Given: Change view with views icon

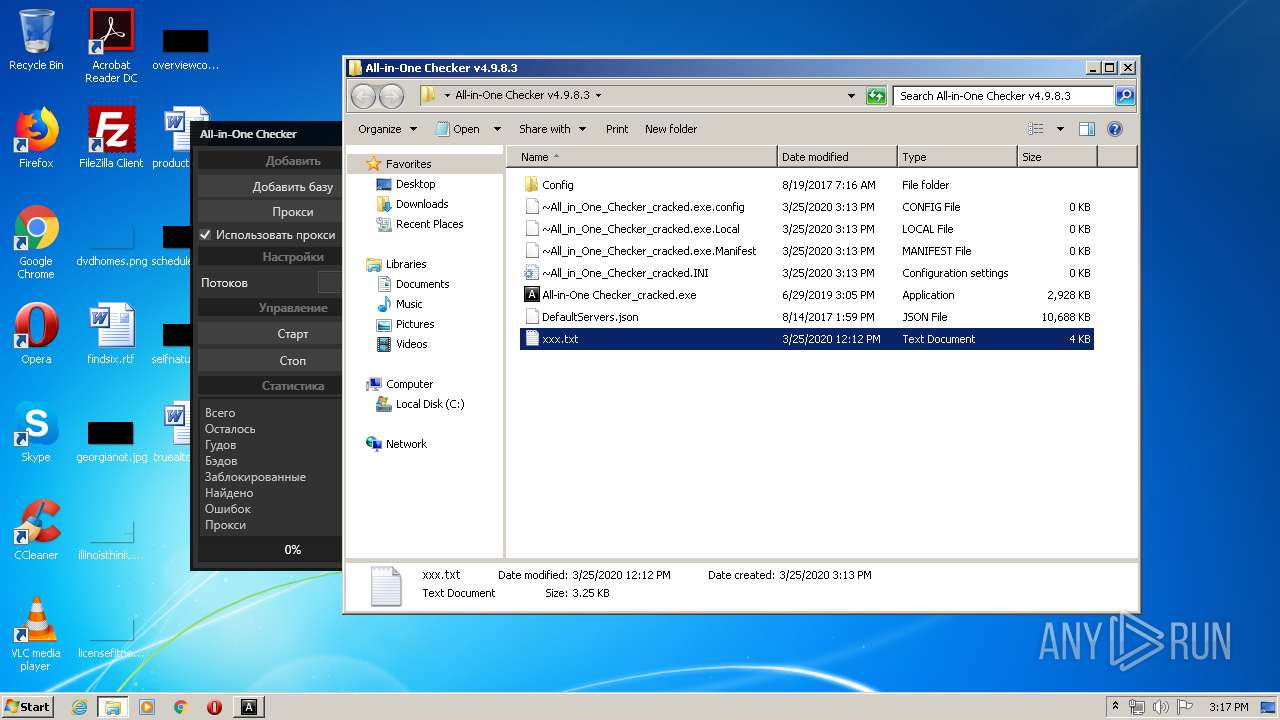Looking at the screenshot, I should (x=1036, y=129).
